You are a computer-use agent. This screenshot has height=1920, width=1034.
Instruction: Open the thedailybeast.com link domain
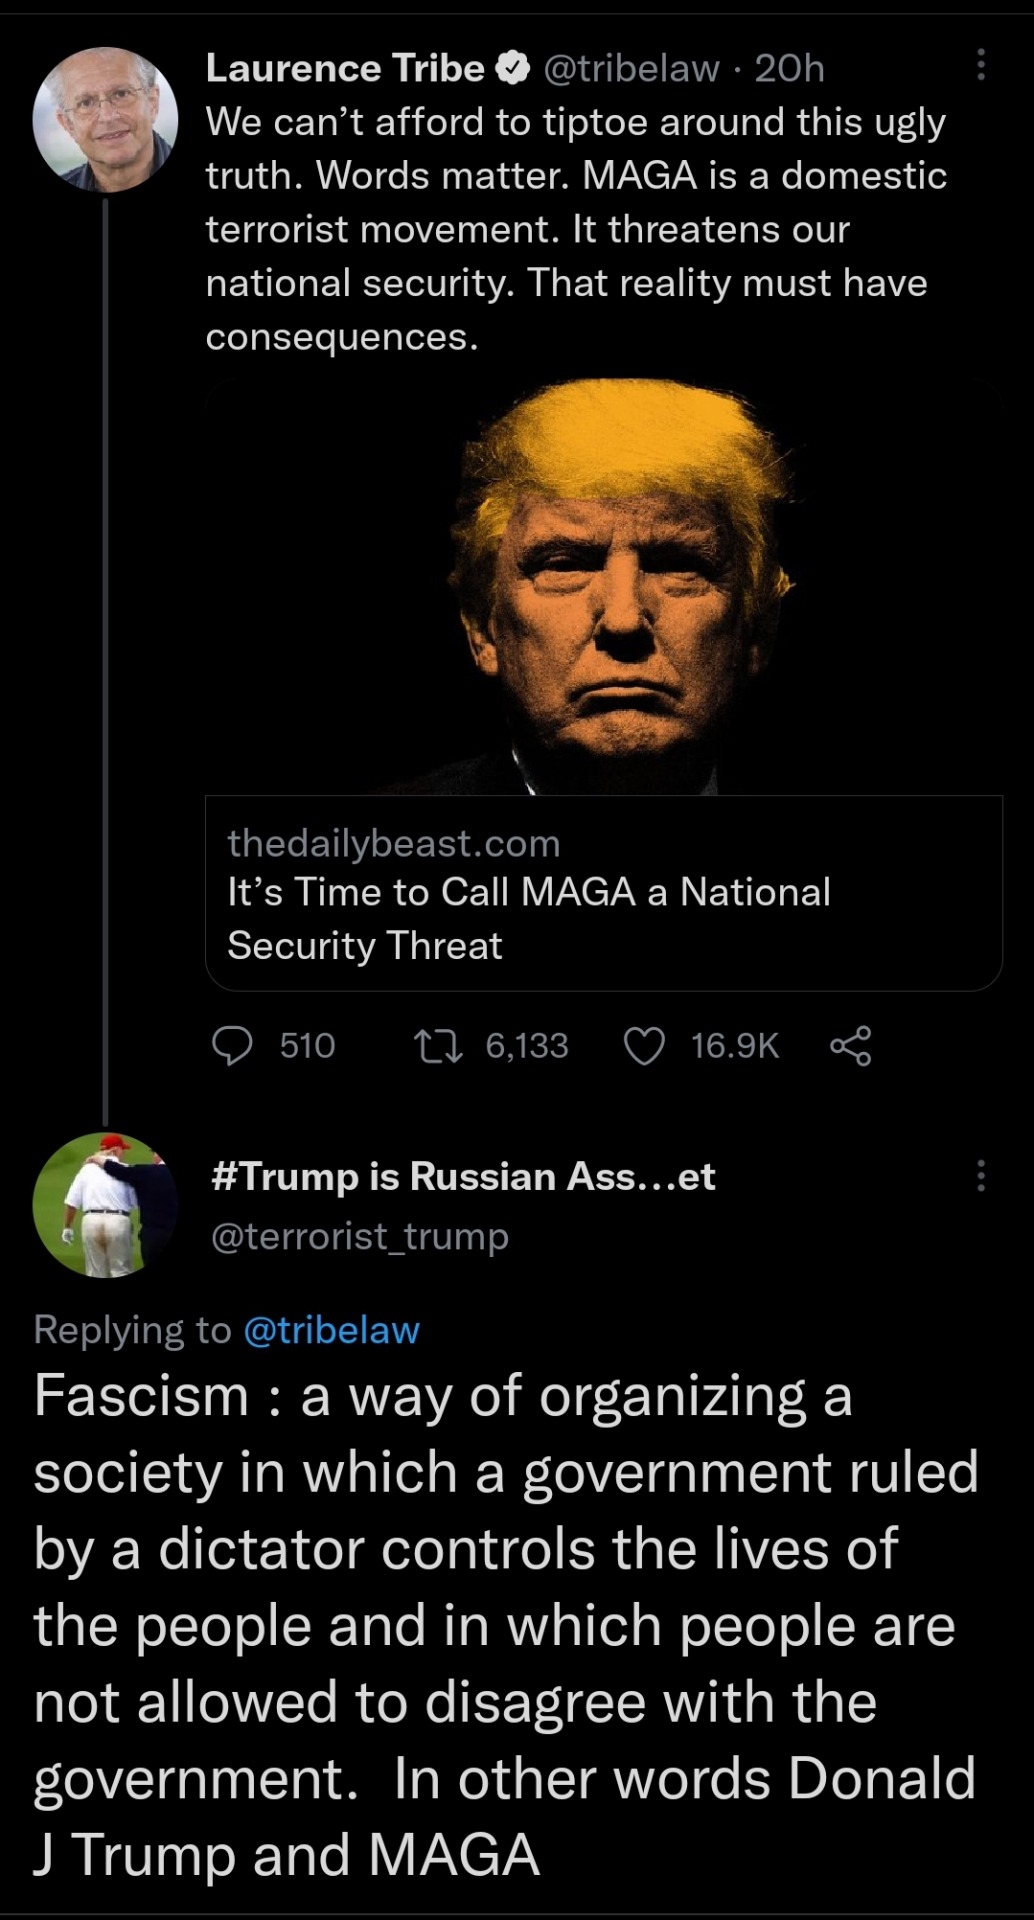pos(393,843)
